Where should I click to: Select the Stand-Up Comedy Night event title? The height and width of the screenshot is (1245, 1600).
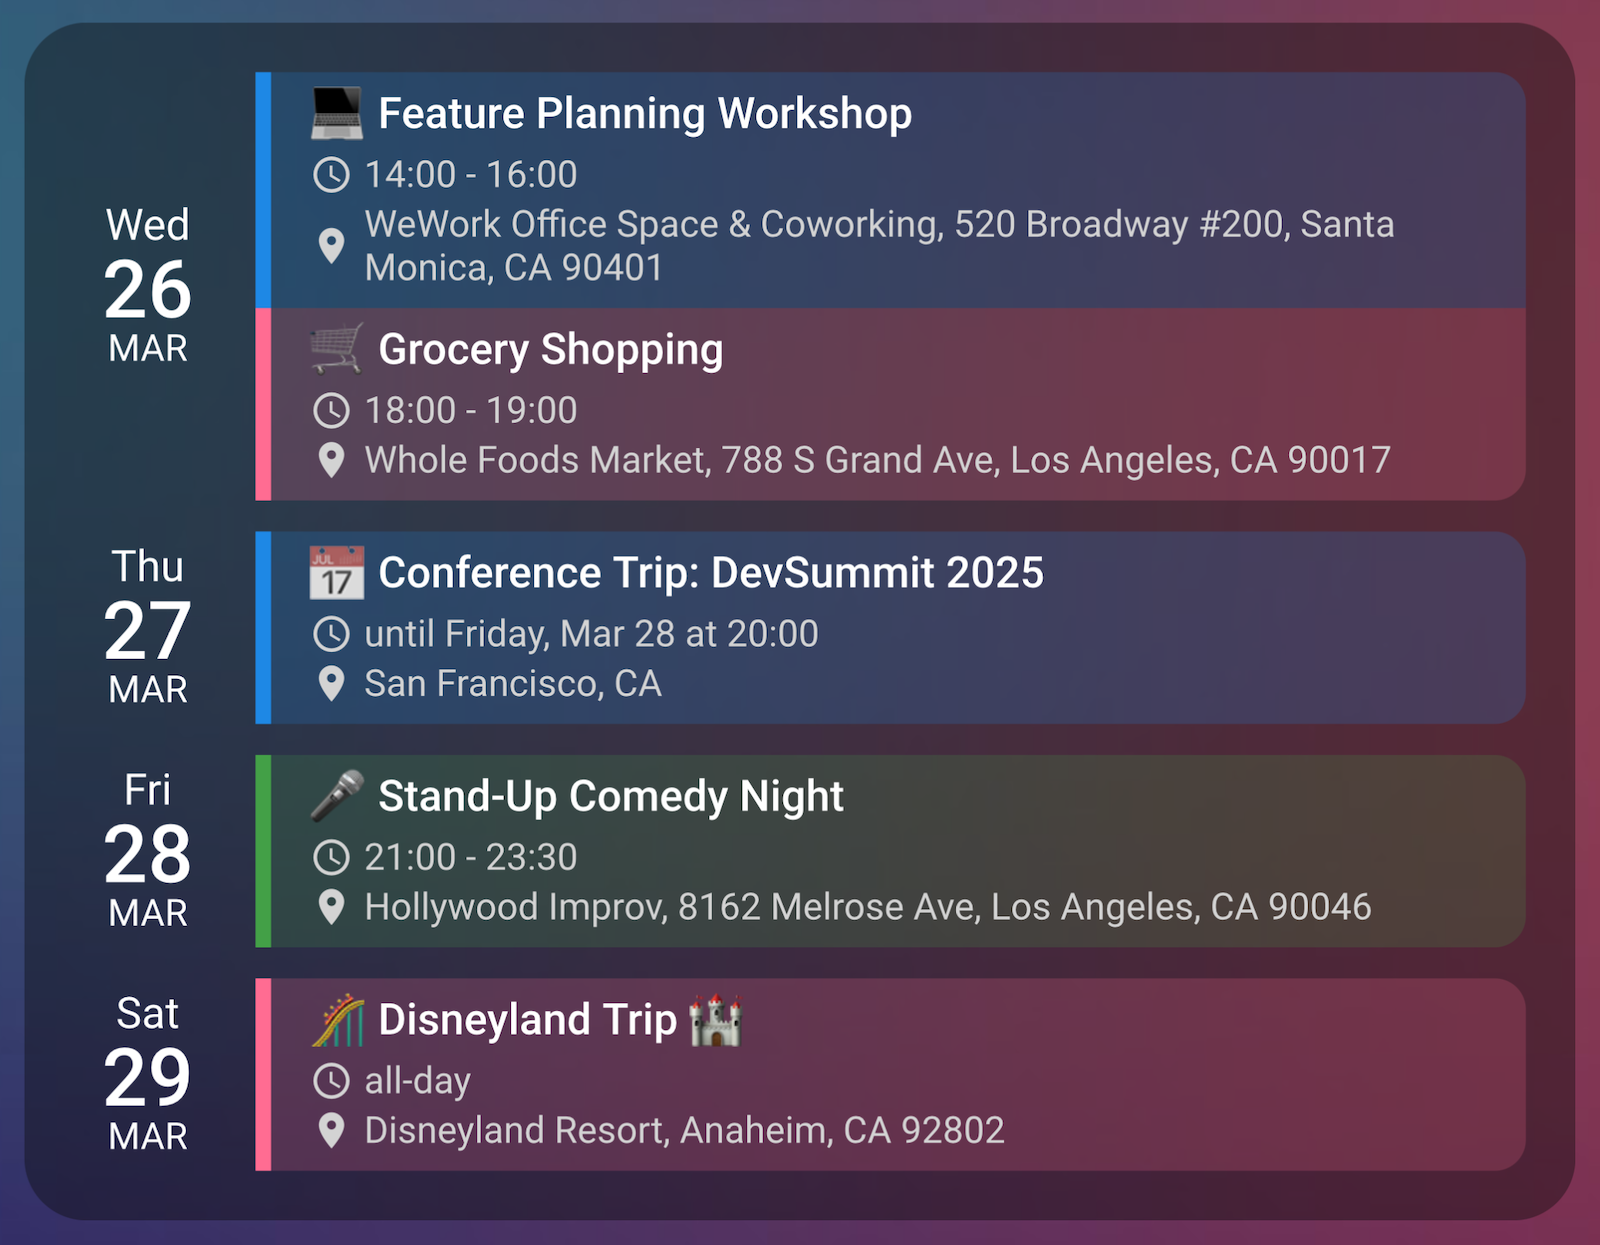click(x=610, y=797)
